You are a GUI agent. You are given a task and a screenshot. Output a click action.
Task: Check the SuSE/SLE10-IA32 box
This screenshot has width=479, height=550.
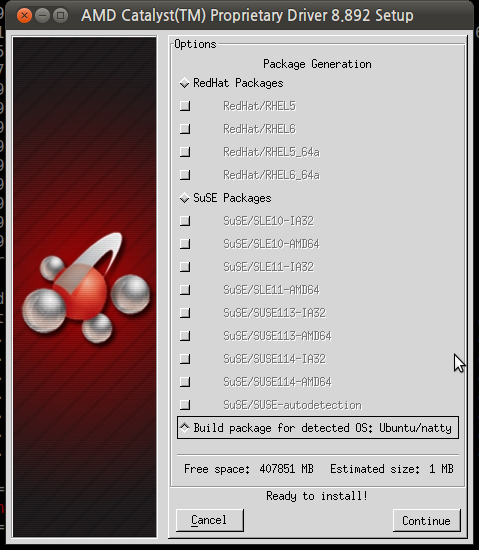pos(185,221)
